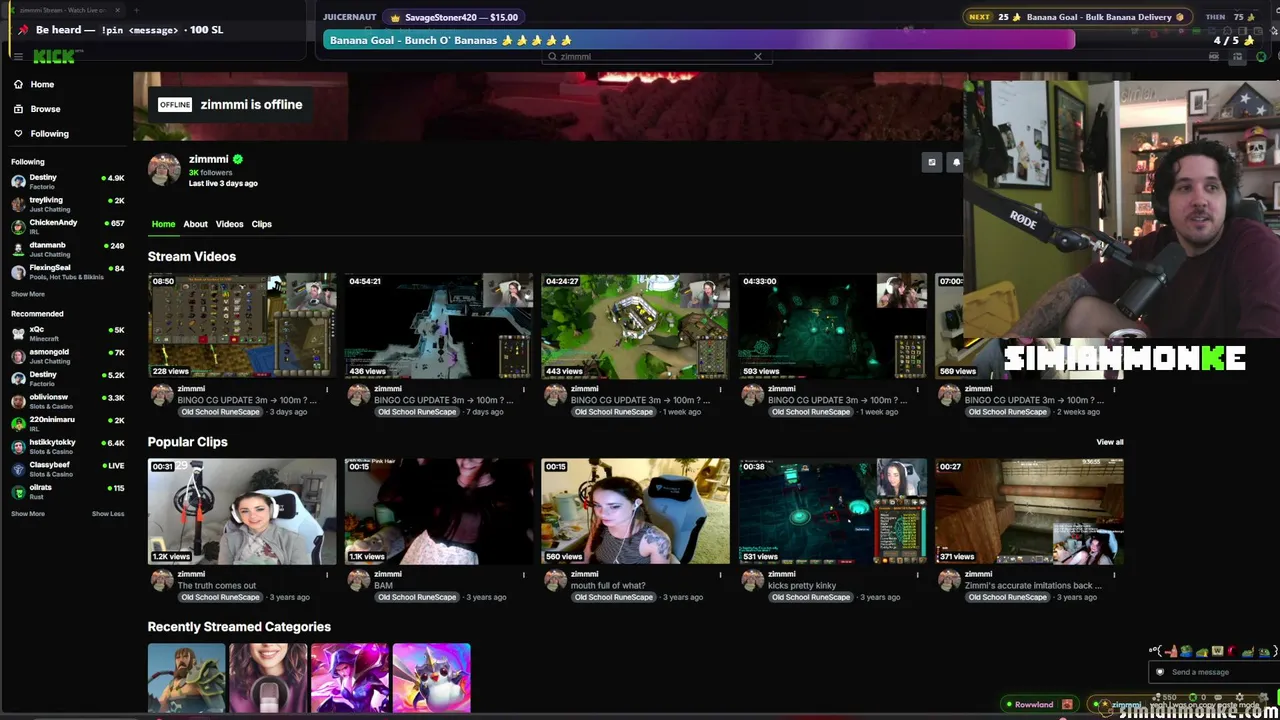Open oilrats recommended channel avatar

click(18, 492)
